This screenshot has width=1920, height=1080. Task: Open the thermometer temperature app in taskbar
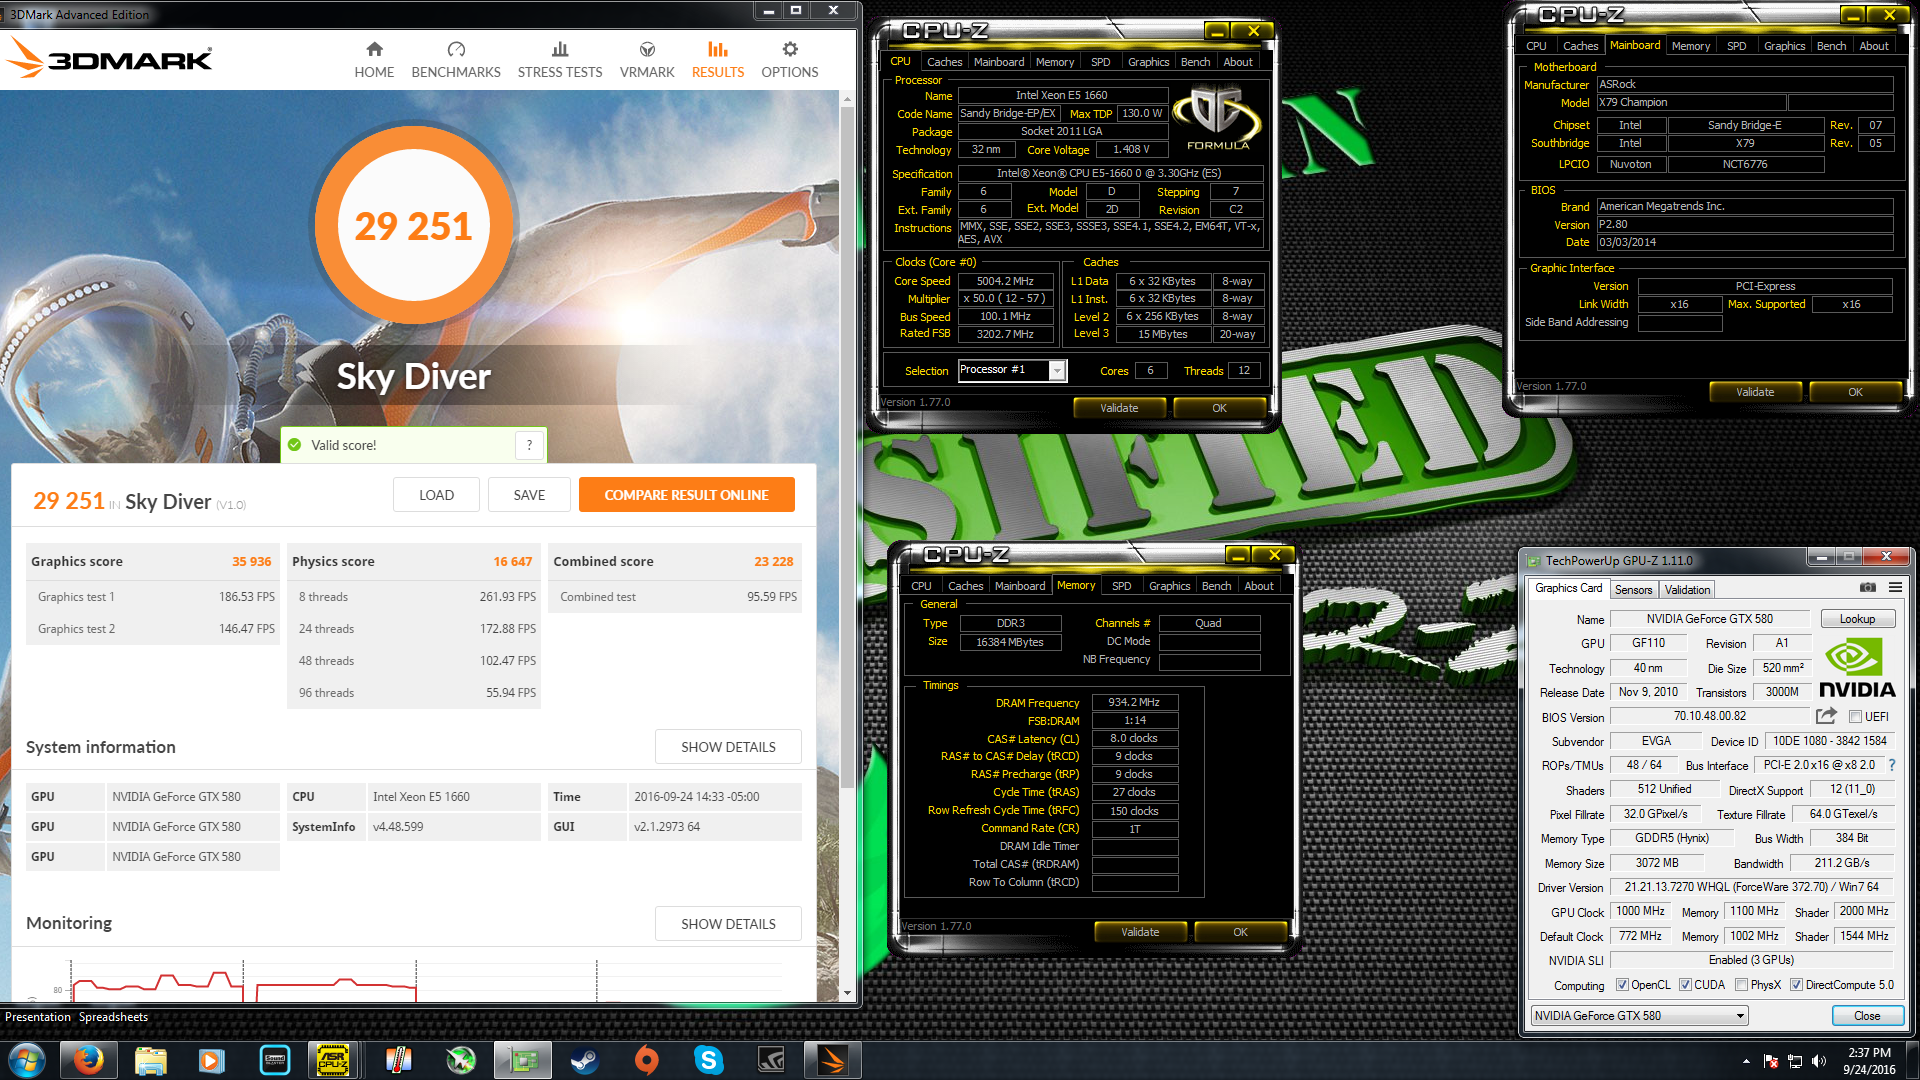(398, 1060)
